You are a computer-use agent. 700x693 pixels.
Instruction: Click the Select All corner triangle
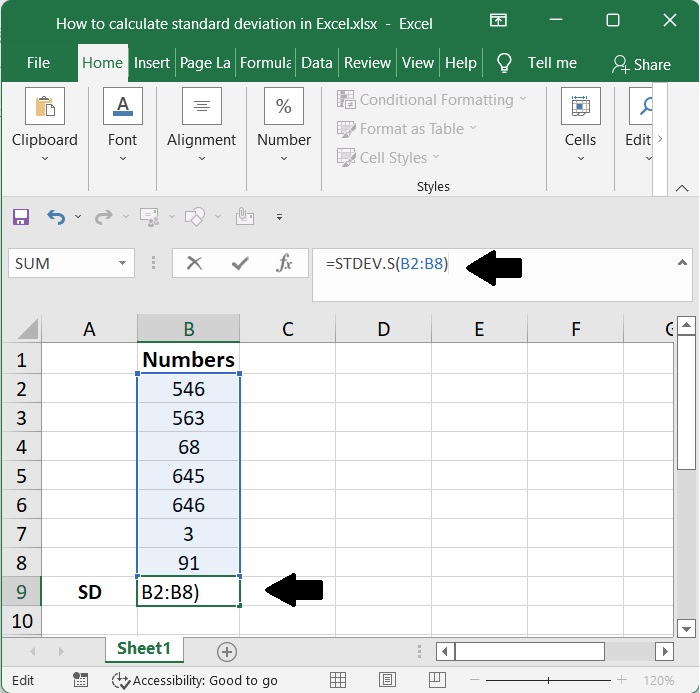[28, 330]
